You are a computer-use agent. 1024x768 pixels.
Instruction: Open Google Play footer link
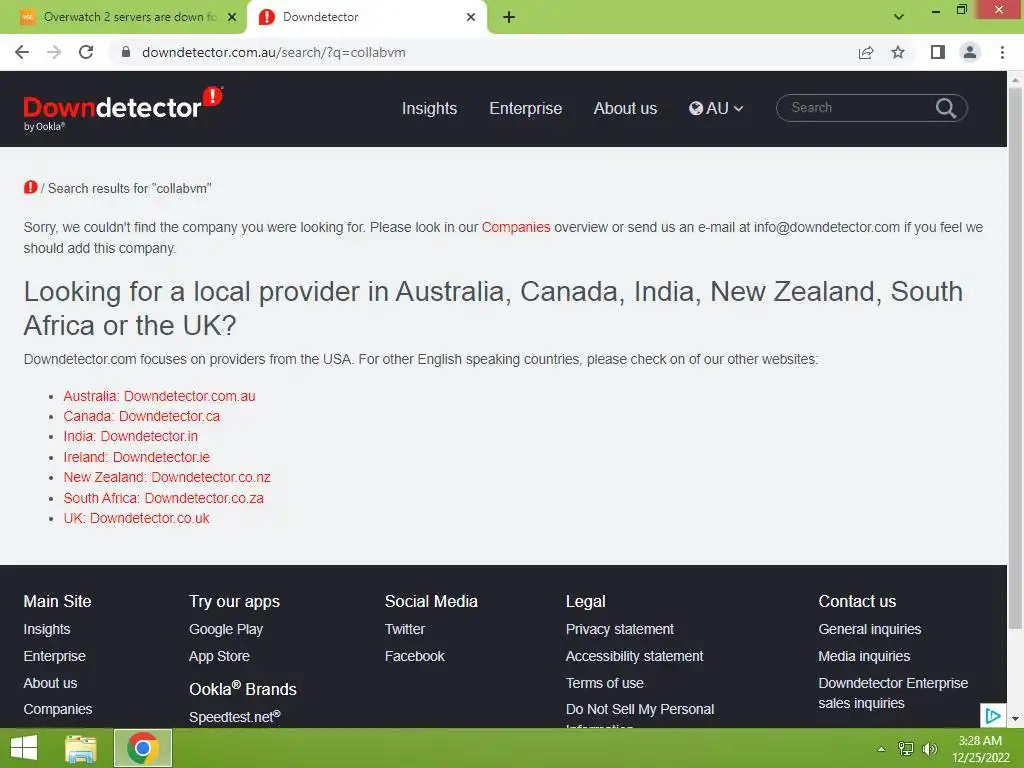pyautogui.click(x=226, y=629)
